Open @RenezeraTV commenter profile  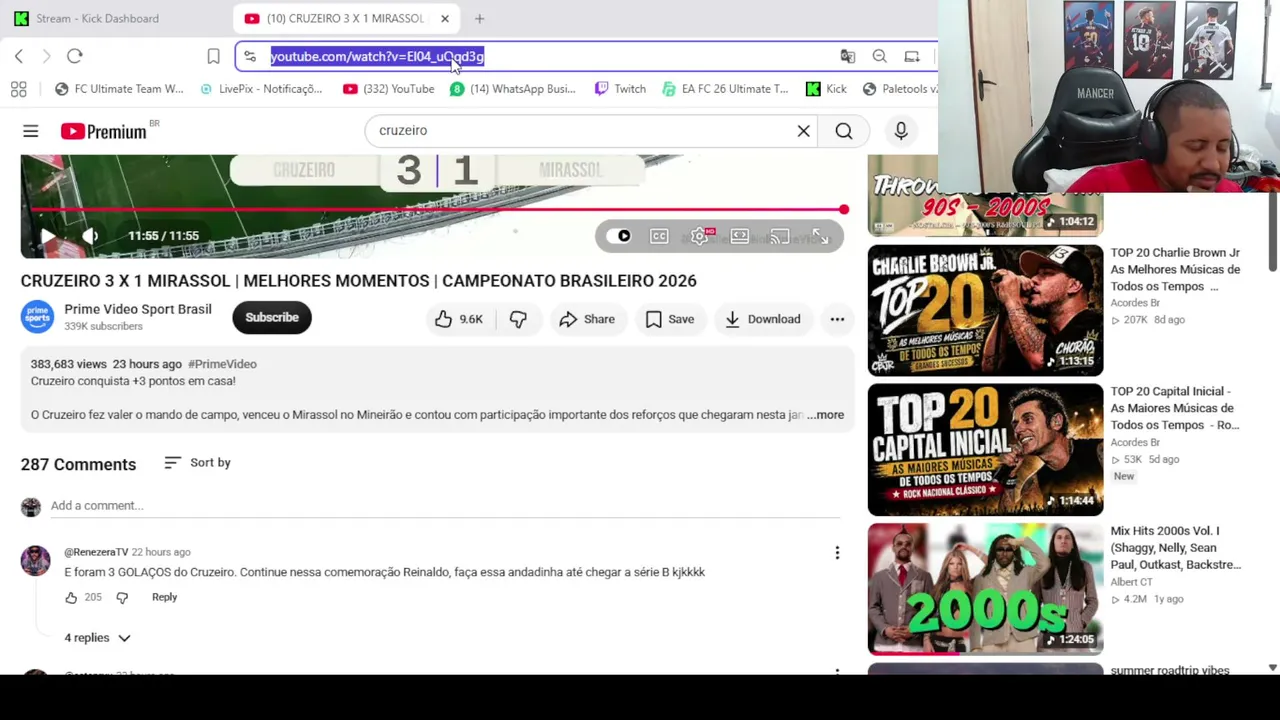point(96,552)
